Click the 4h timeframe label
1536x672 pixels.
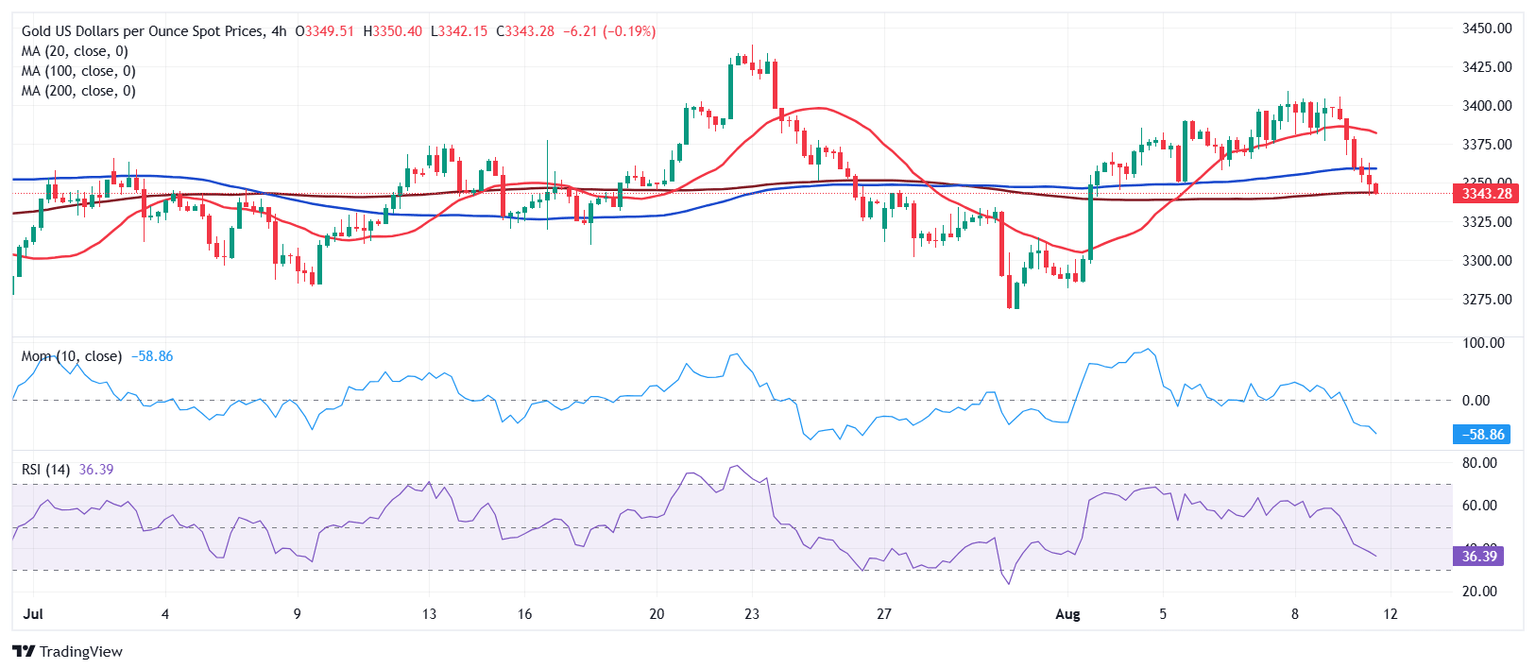(x=279, y=32)
